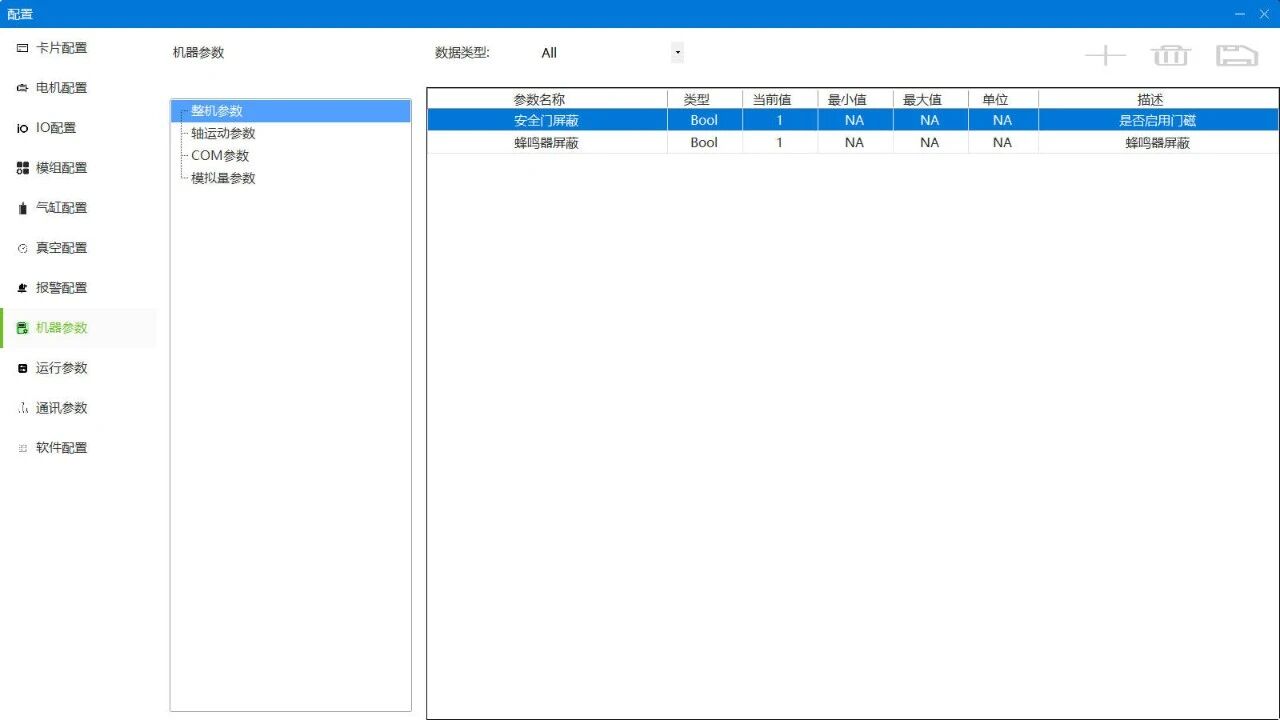
Task: Select 机器参数 sidebar item
Action: coord(78,328)
